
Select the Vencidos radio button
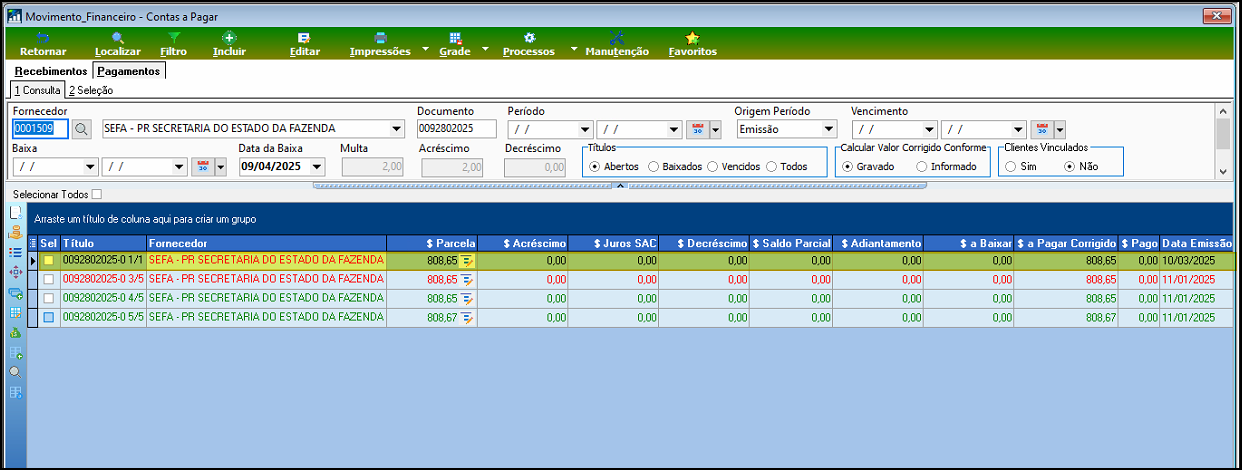(713, 167)
